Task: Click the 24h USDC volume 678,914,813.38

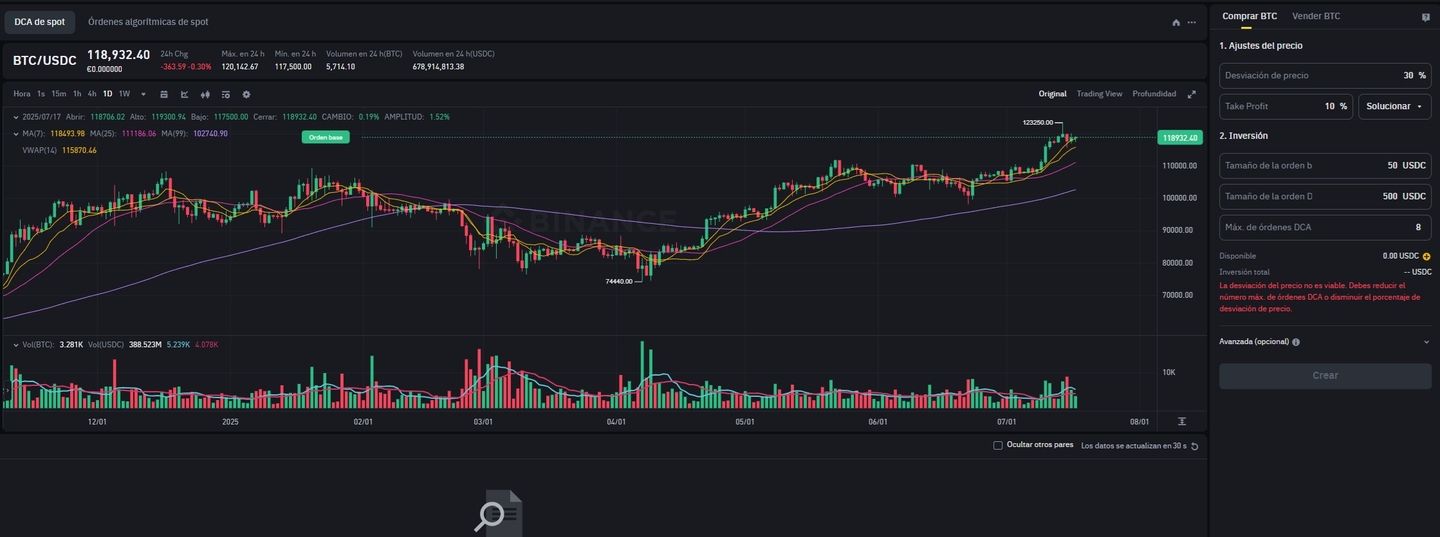Action: 438,67
